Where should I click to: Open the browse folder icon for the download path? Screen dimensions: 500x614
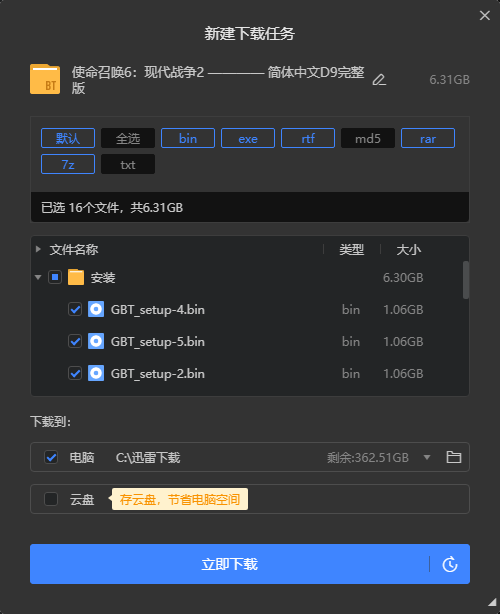(x=454, y=457)
